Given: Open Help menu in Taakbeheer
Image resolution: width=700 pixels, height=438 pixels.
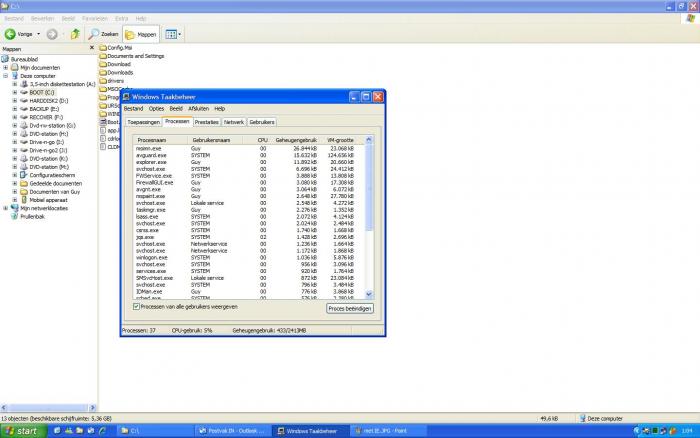Looking at the screenshot, I should (220, 108).
